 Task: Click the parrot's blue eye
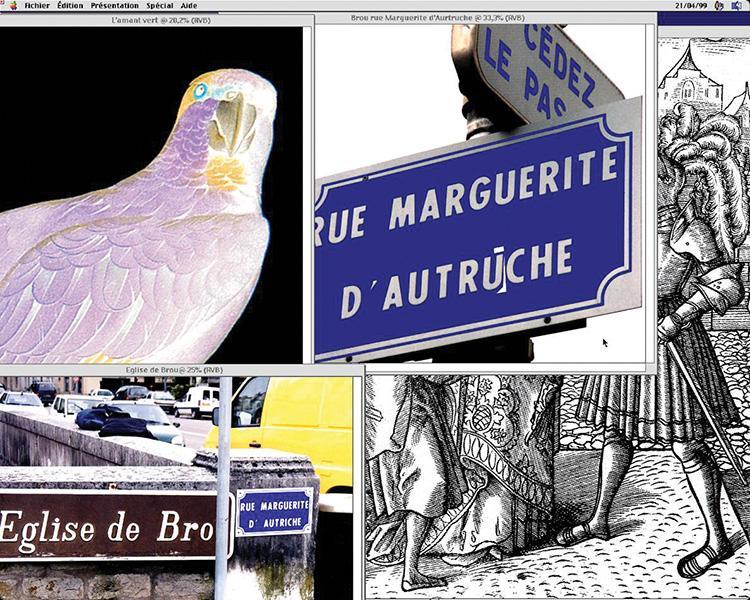200,91
